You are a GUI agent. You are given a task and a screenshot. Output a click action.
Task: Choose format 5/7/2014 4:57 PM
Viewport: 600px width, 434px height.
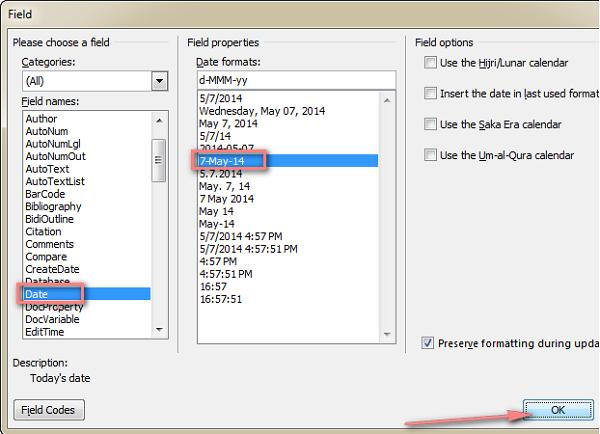coord(289,237)
